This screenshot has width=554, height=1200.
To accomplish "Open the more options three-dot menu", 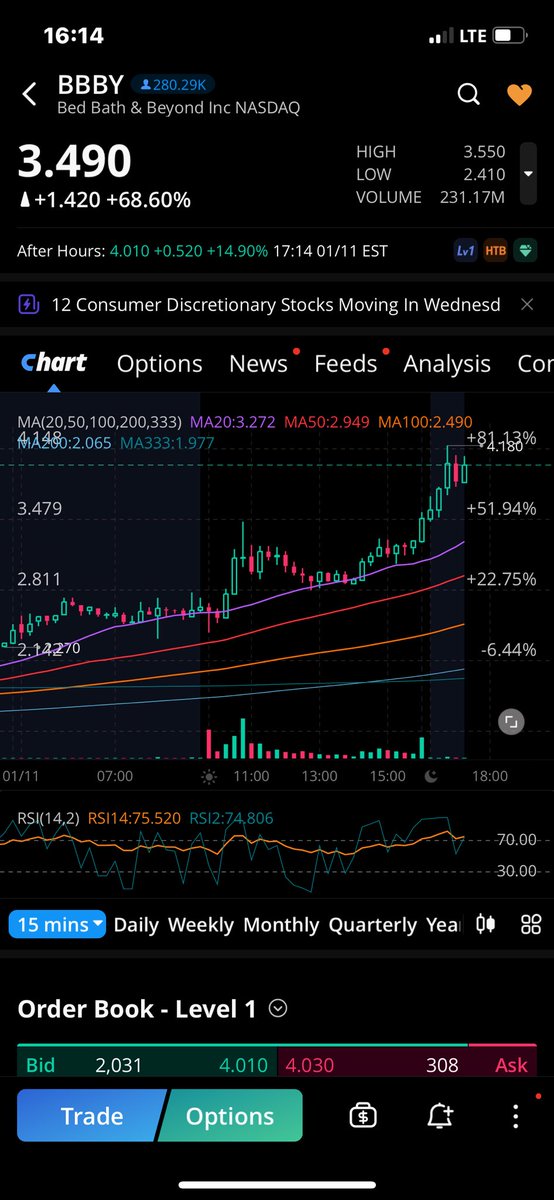I will point(515,1116).
